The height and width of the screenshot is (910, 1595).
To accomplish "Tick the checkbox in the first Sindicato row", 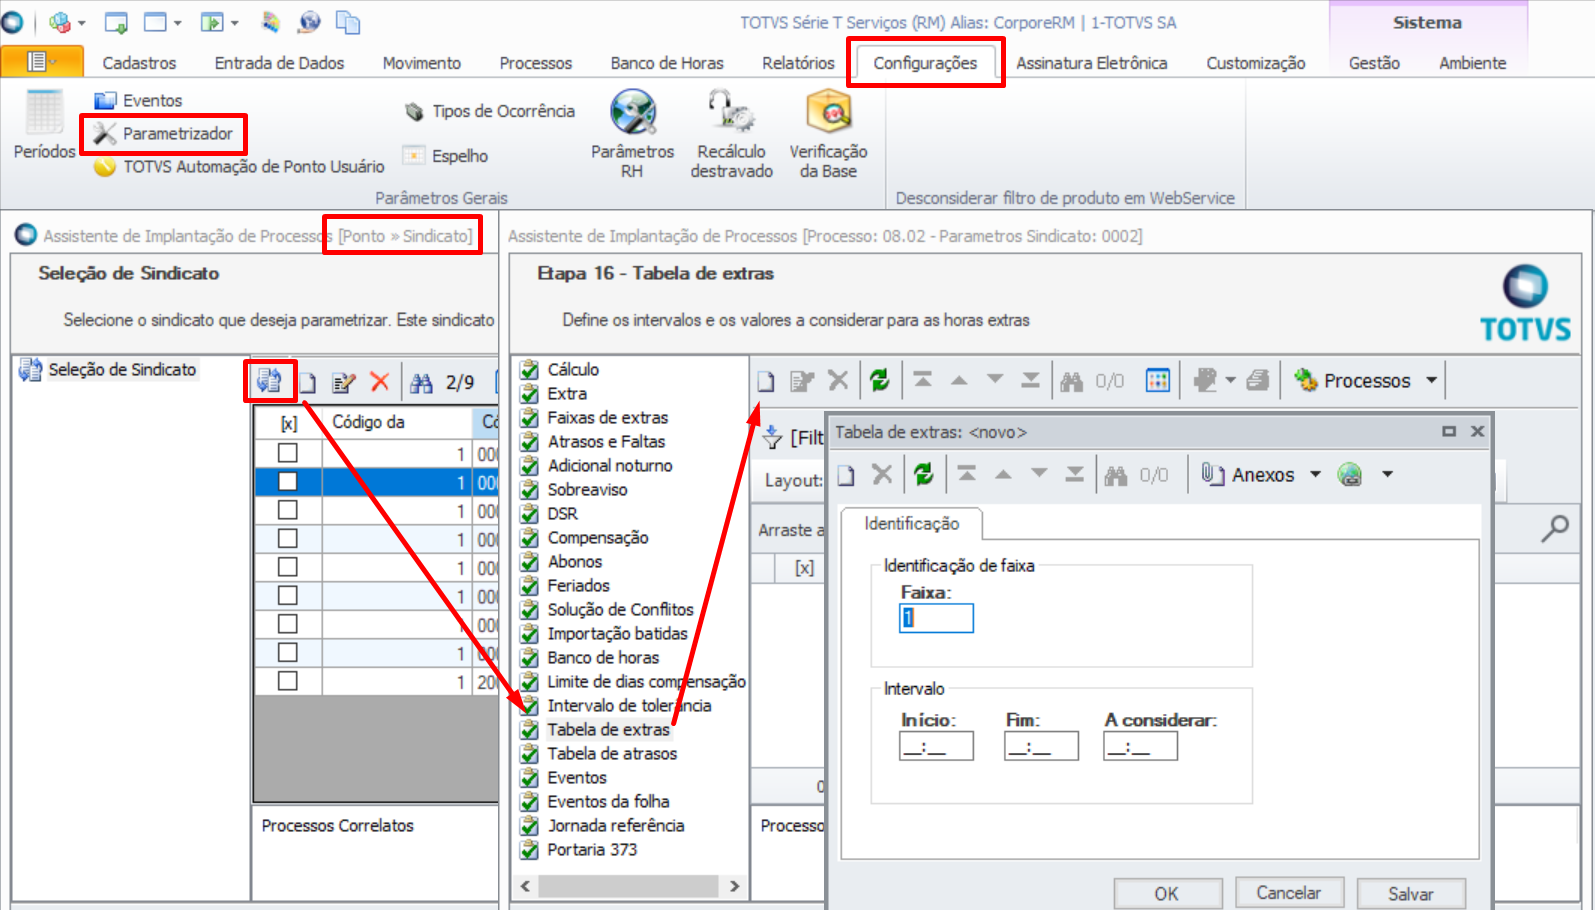I will [288, 453].
